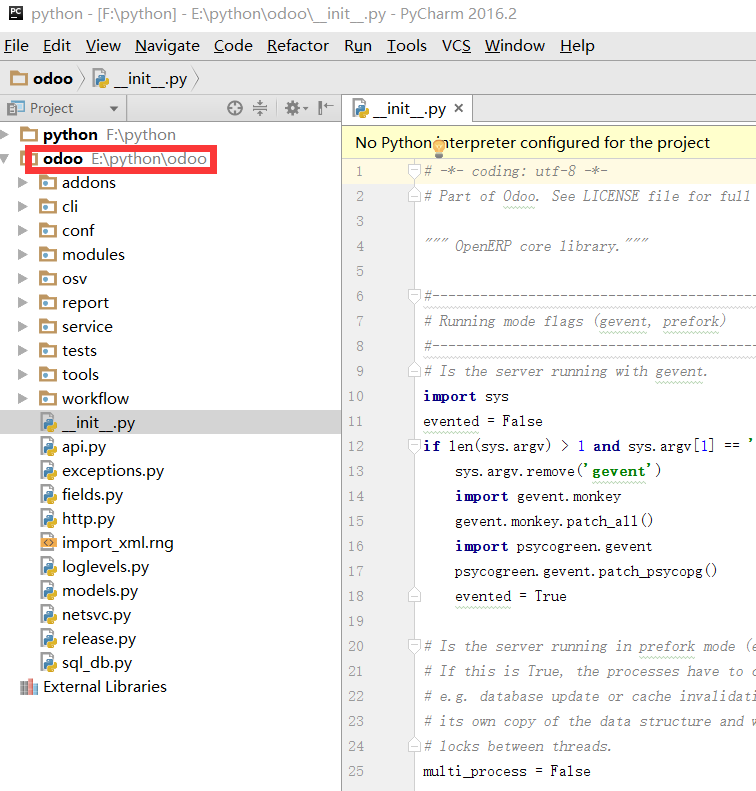Click the import_xml.rng file icon
Viewport: 756px width, 791px height.
tap(48, 543)
